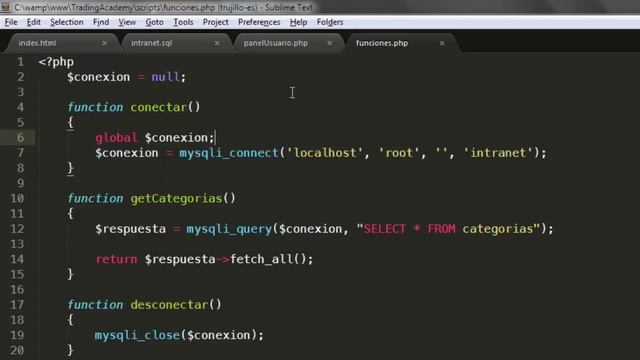640x360 pixels.
Task: Open the Preferences menu
Action: (259, 22)
